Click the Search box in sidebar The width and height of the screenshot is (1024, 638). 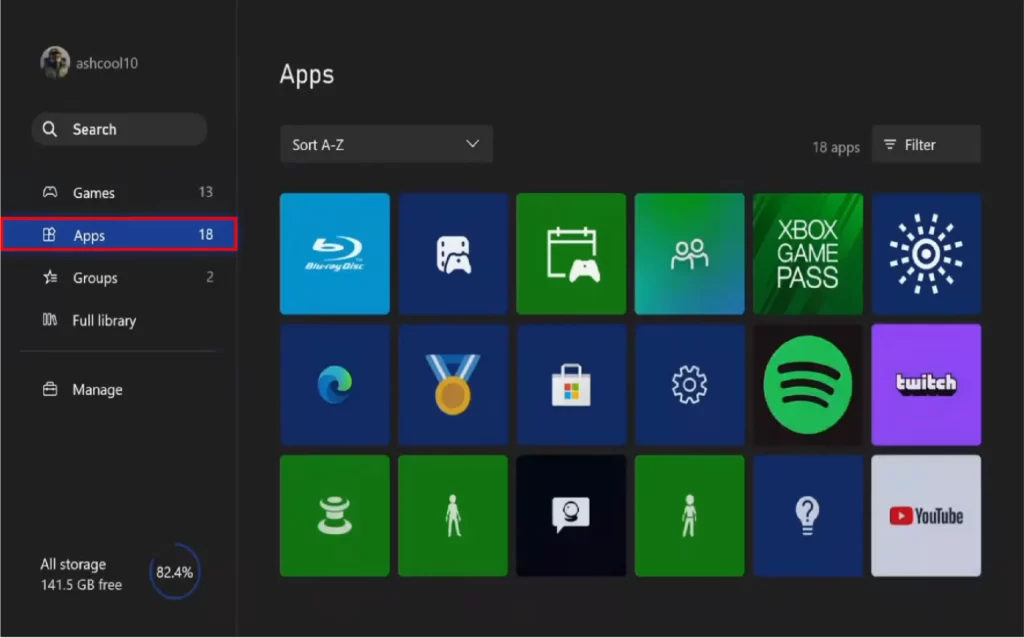tap(120, 129)
